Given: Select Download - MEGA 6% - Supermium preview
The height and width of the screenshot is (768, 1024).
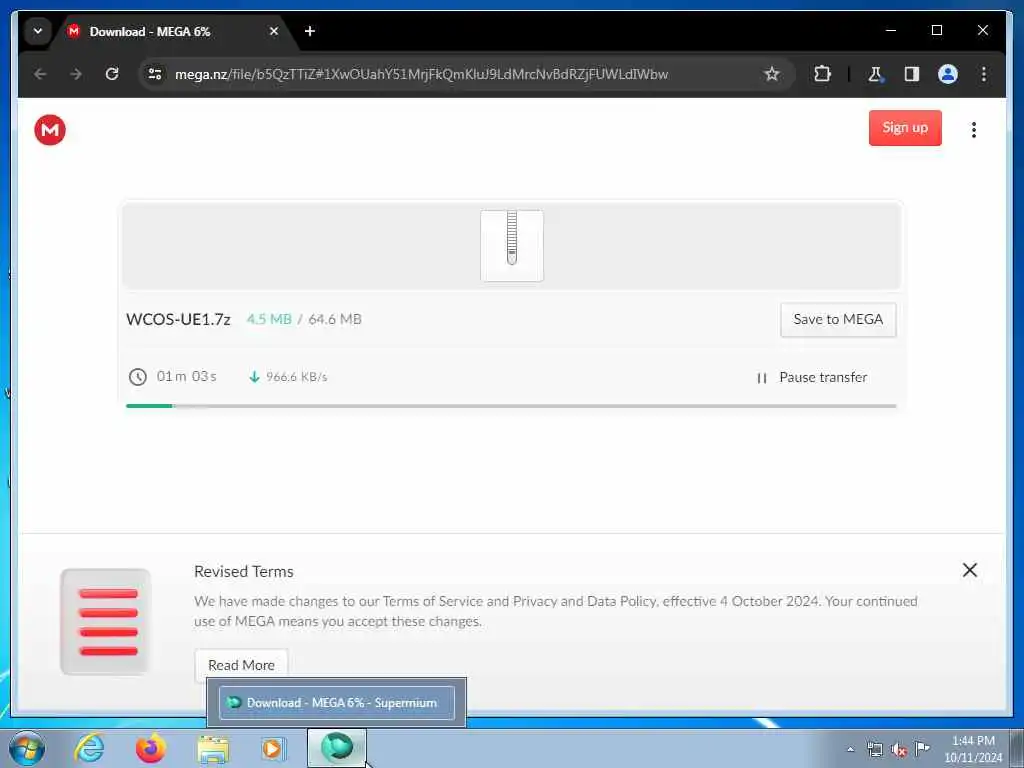Looking at the screenshot, I should 336,703.
